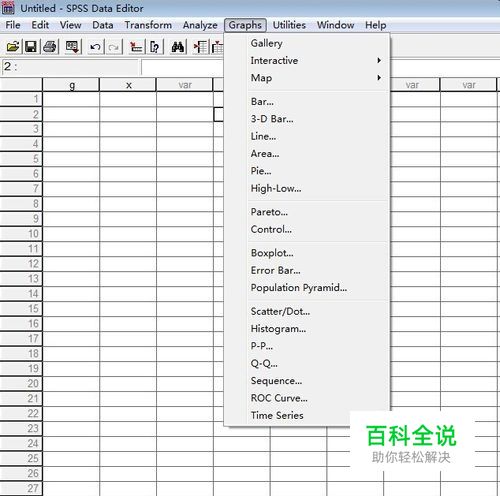500x496 pixels.
Task: Click the Save File floppy icon
Action: coord(31,46)
